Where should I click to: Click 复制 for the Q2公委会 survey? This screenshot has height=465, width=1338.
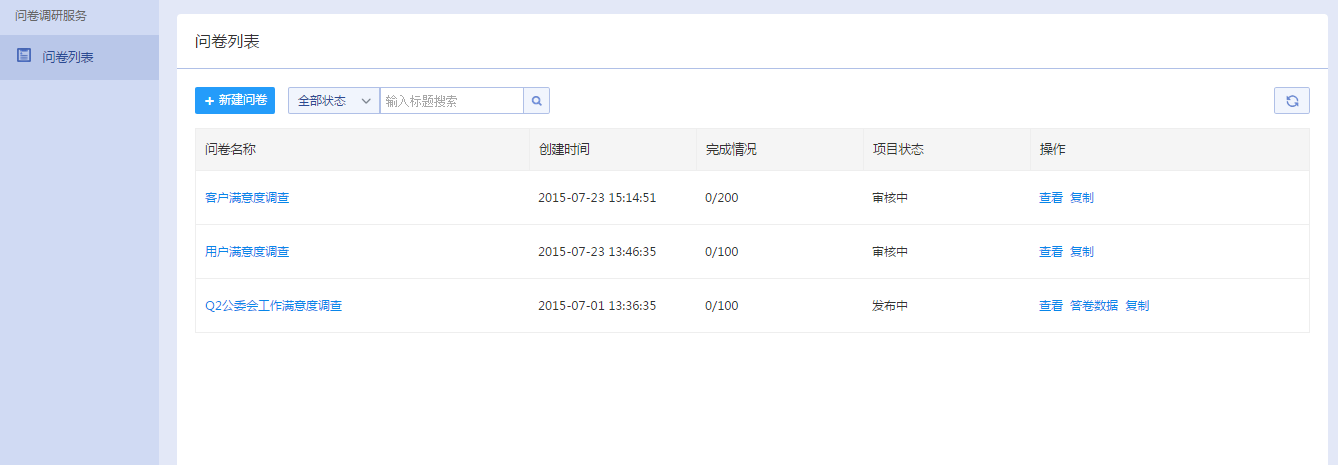tap(1138, 306)
